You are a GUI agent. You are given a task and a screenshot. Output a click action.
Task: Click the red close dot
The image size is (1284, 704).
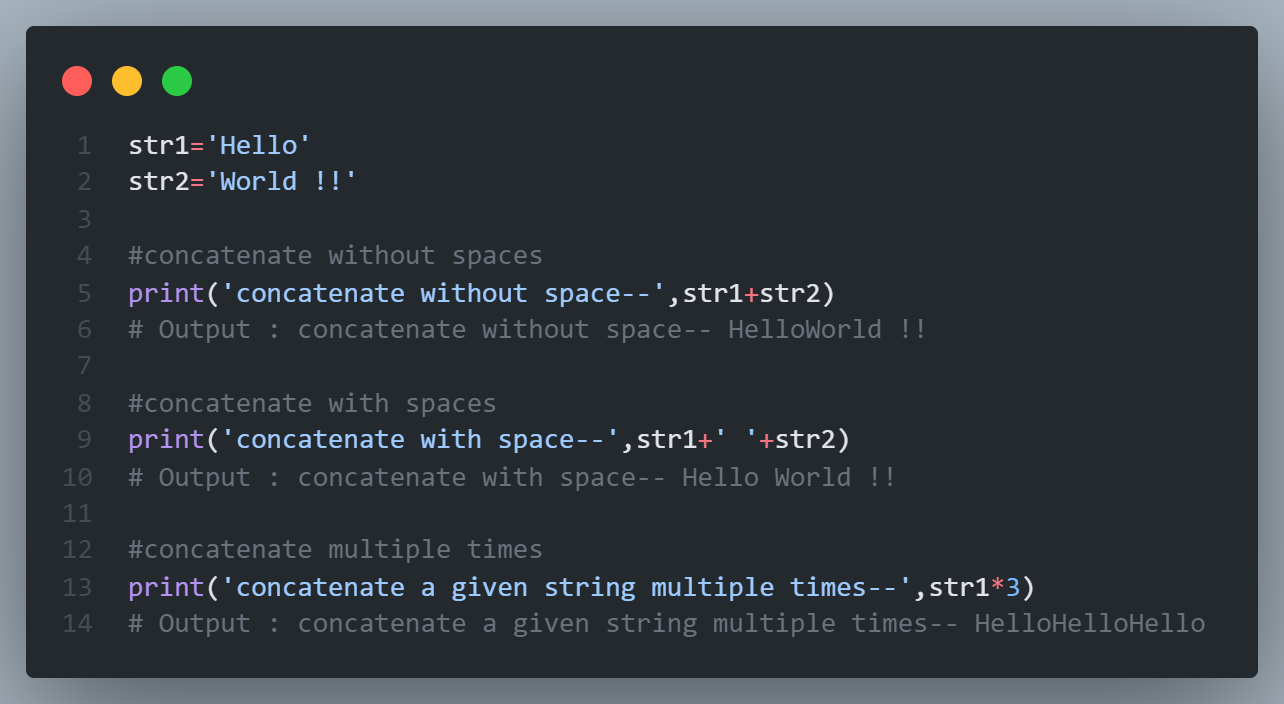pos(77,81)
